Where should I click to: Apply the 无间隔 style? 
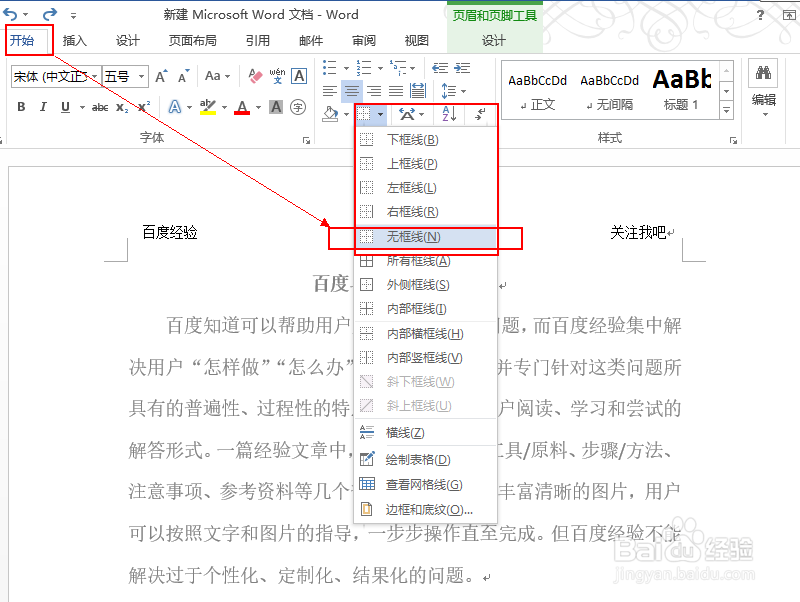tap(609, 91)
